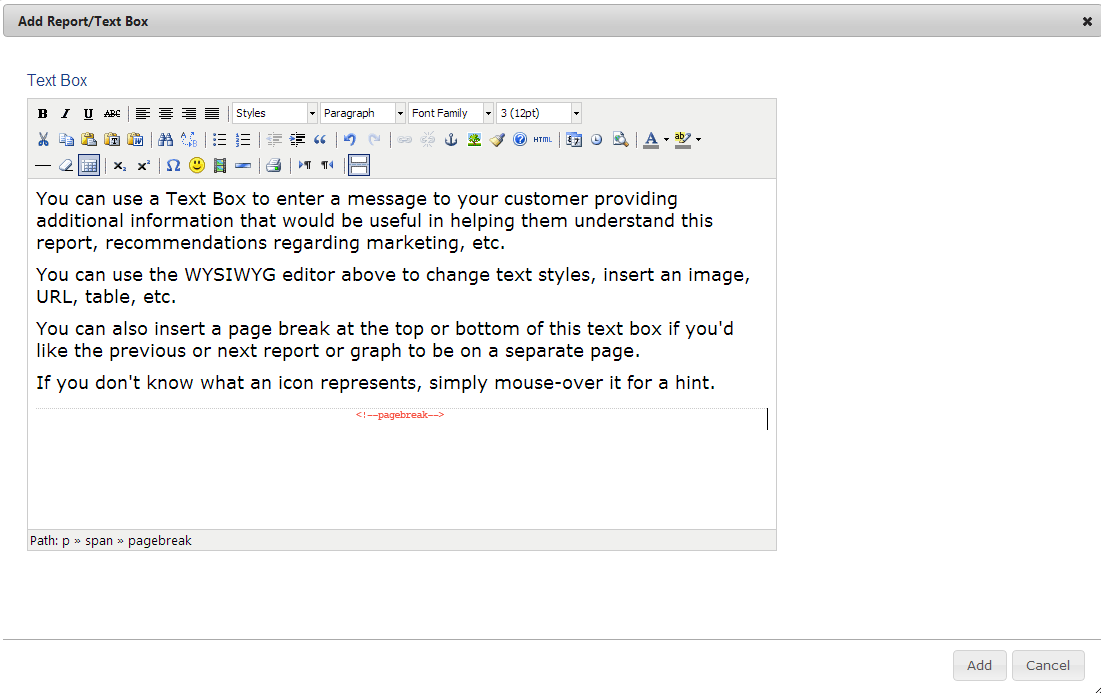Open the text color picker arrow

(x=666, y=140)
